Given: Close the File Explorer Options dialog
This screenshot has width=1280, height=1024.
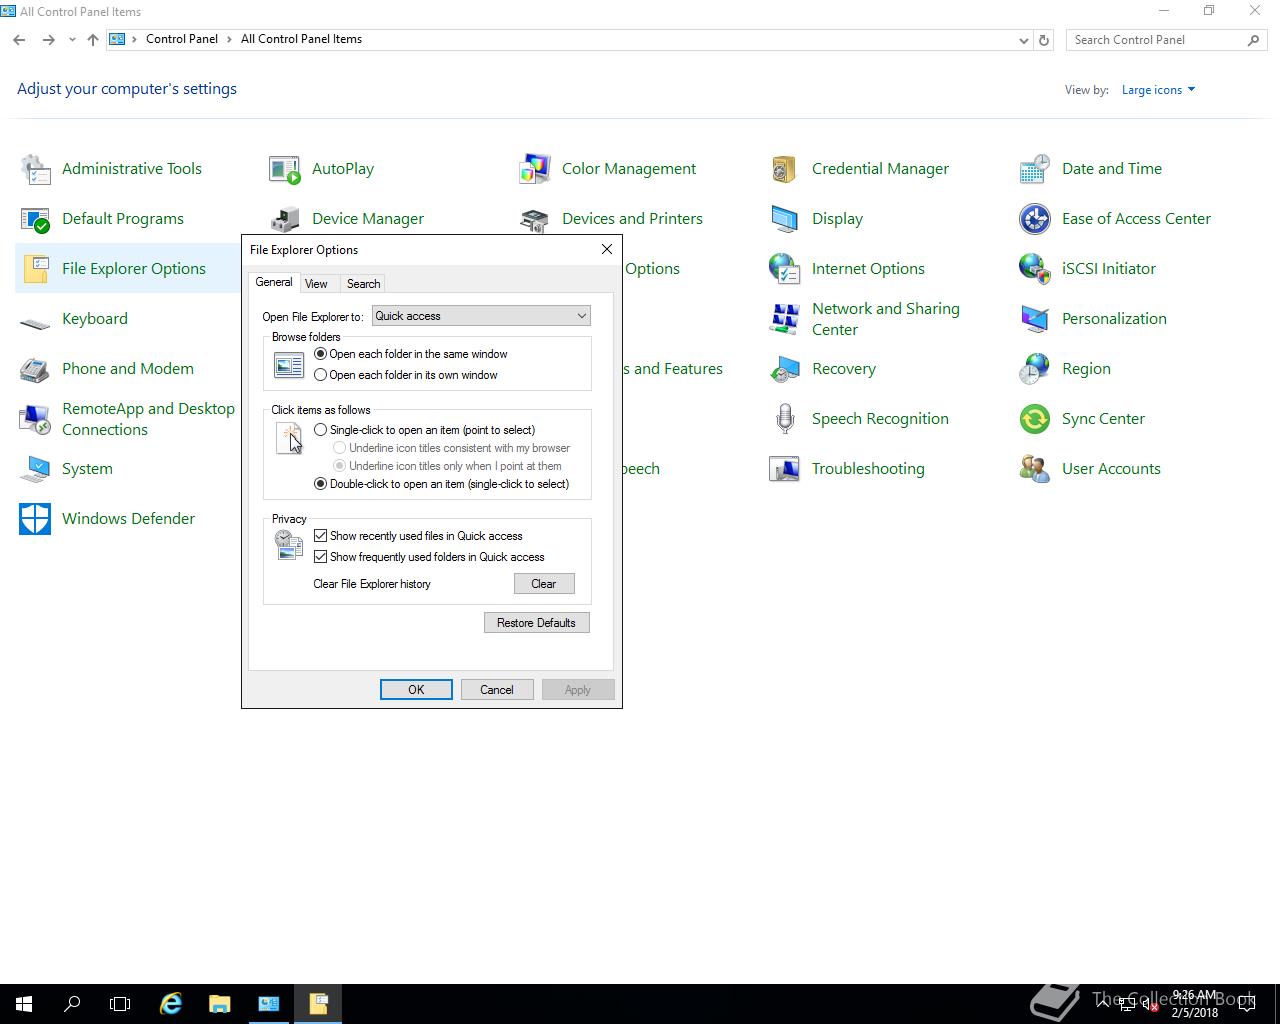Looking at the screenshot, I should pos(606,249).
